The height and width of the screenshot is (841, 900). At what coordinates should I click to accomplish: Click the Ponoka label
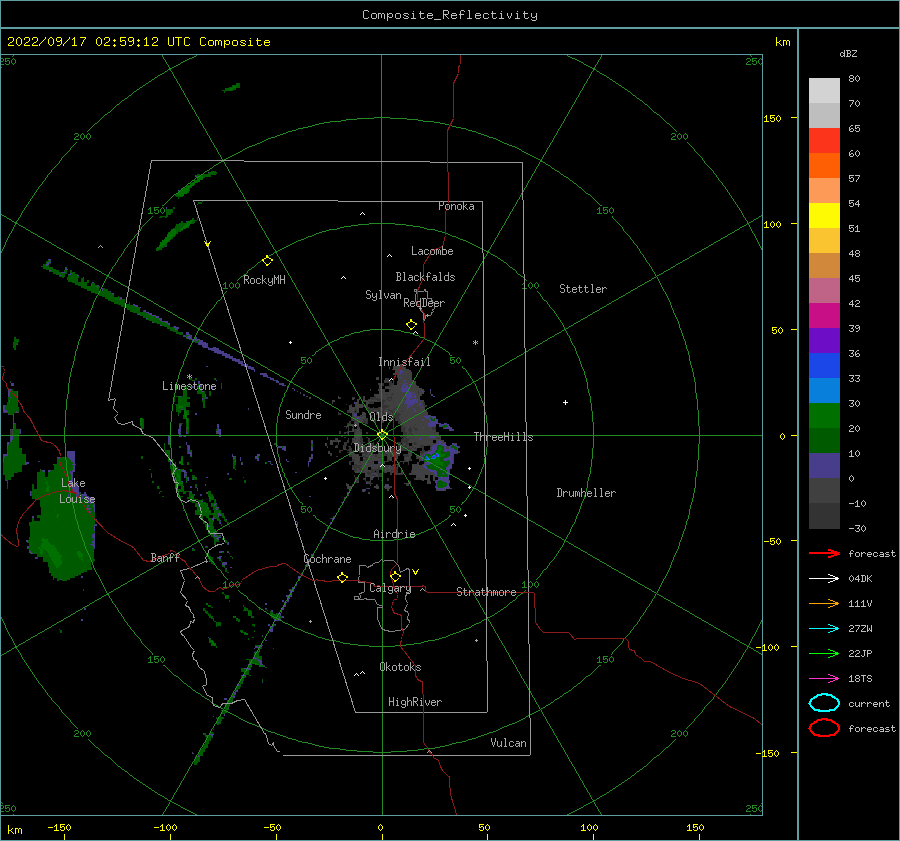click(456, 207)
